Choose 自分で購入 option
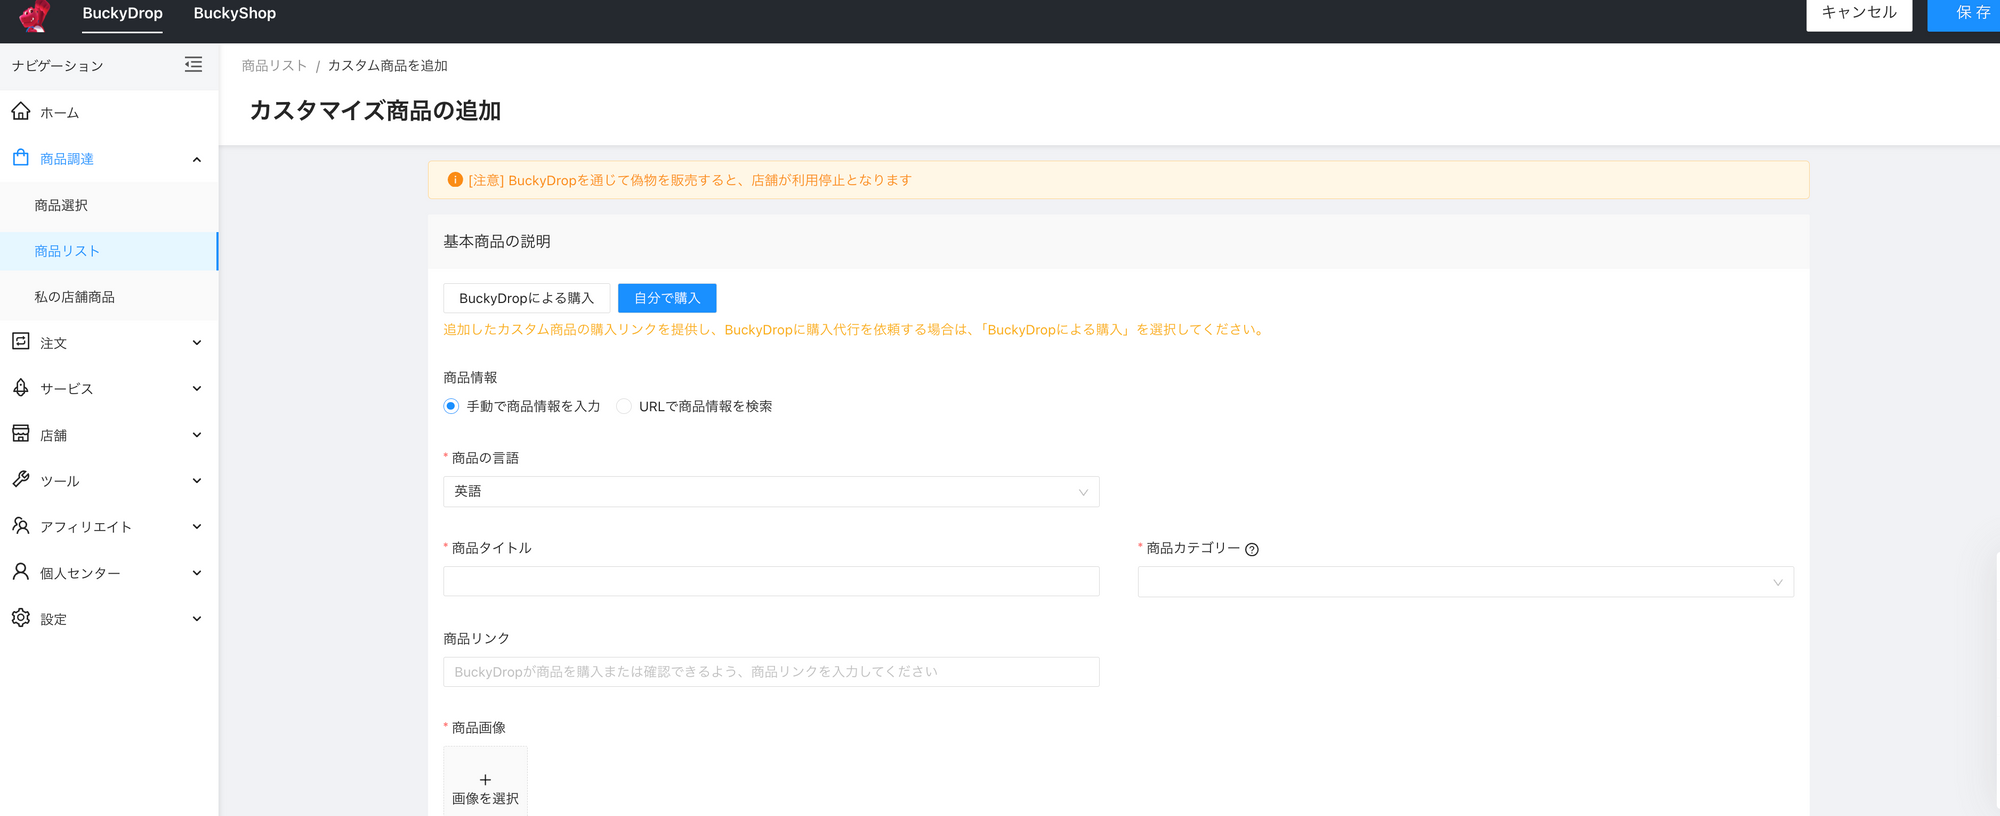The width and height of the screenshot is (2000, 816). coord(667,298)
